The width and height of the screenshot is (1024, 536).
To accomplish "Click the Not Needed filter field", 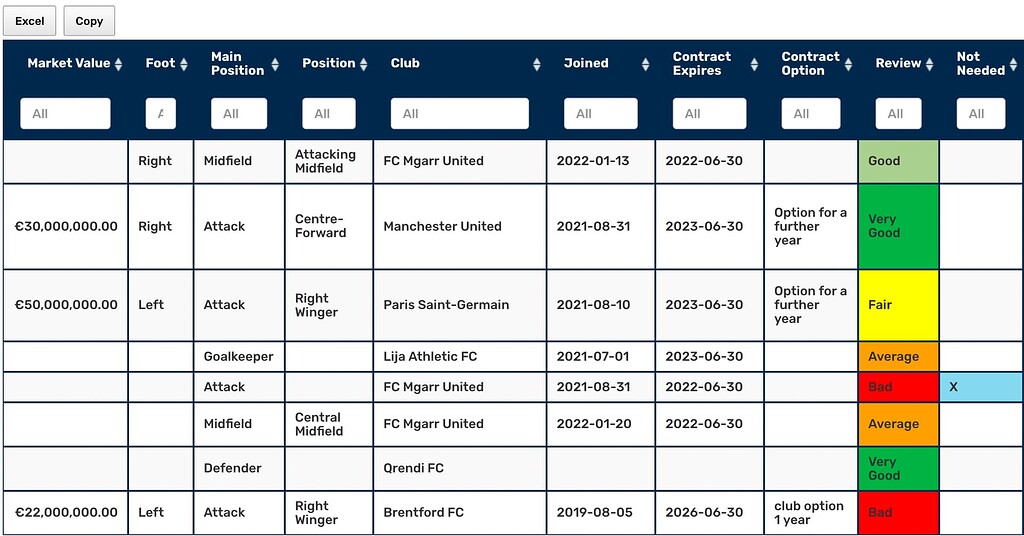I will 981,114.
